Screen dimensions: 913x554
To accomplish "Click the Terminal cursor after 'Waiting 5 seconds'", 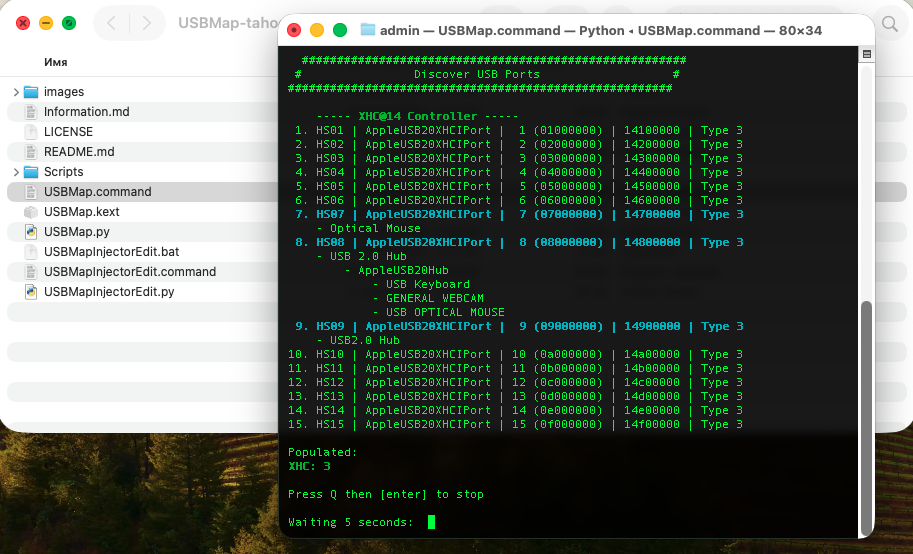I will (x=431, y=522).
